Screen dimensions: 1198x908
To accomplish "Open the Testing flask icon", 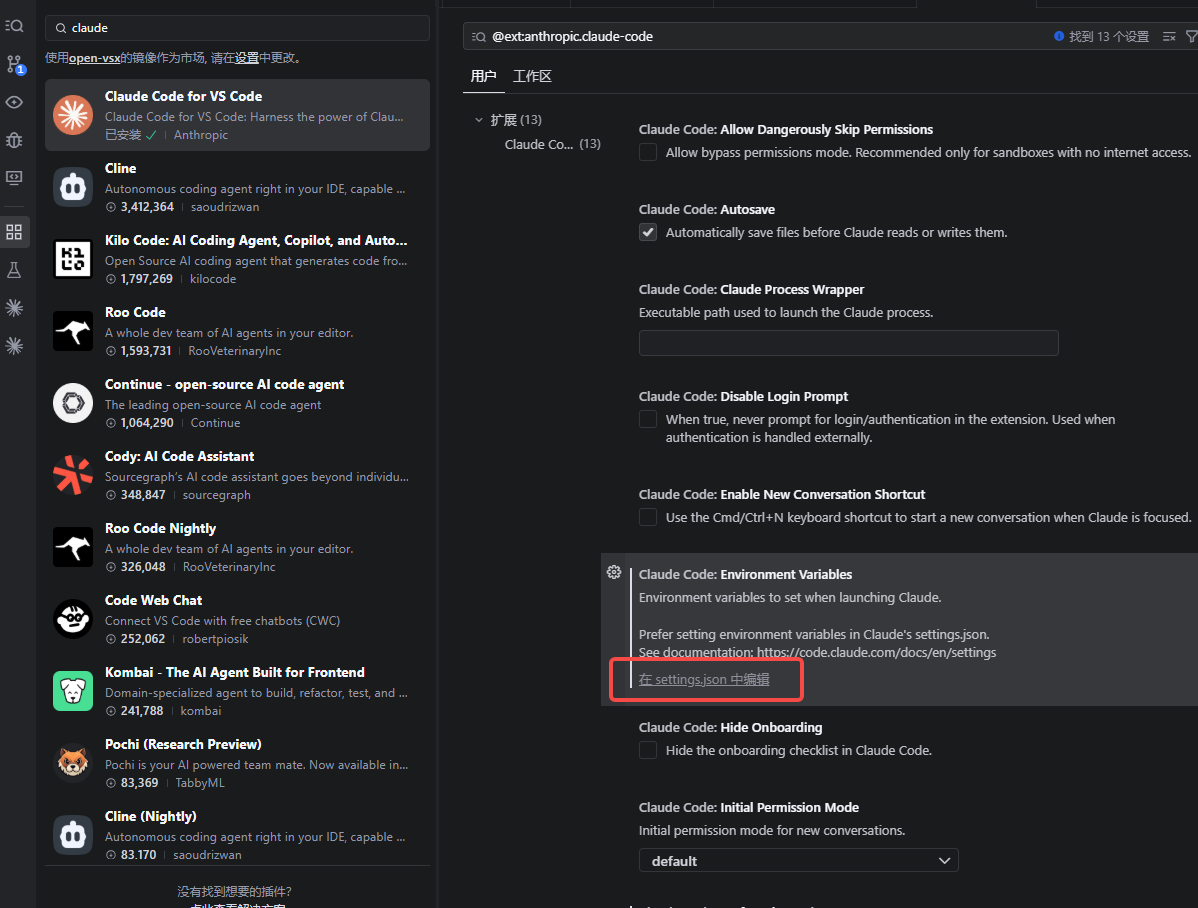I will tap(14, 270).
